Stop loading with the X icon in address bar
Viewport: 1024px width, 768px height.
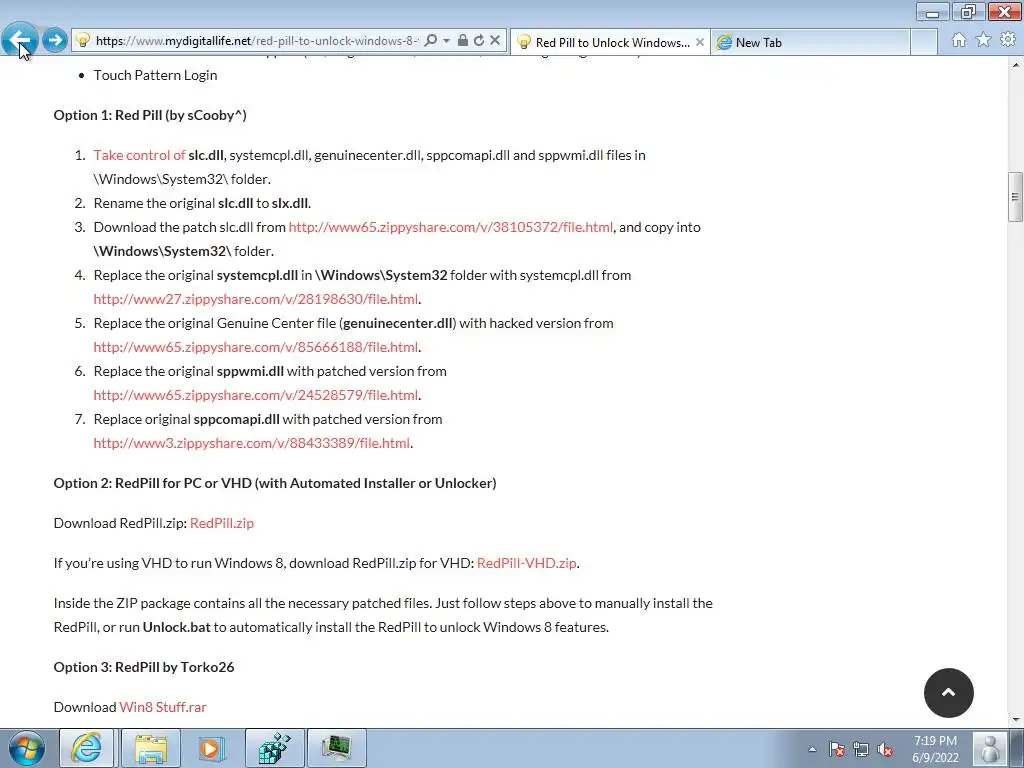click(x=495, y=40)
